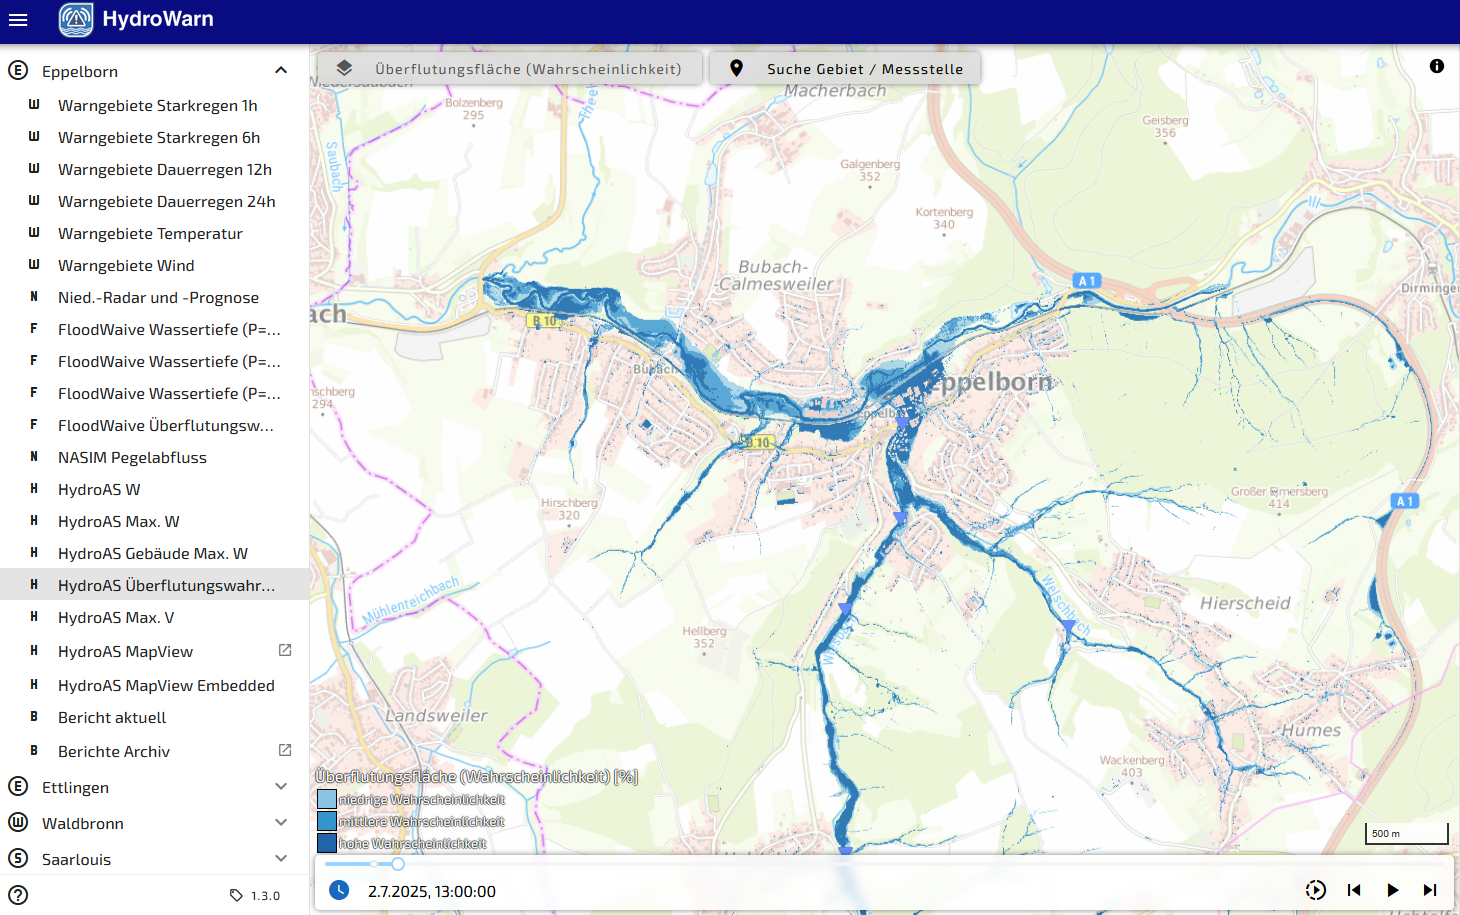
Task: Click the time slider handle
Action: coord(398,864)
